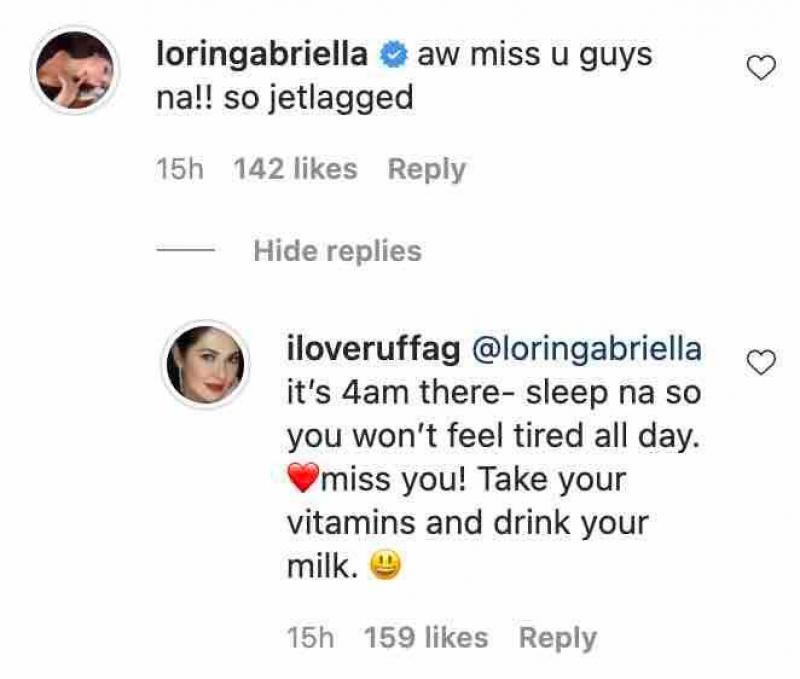Collapse the thread with Hide replies

coord(335,250)
